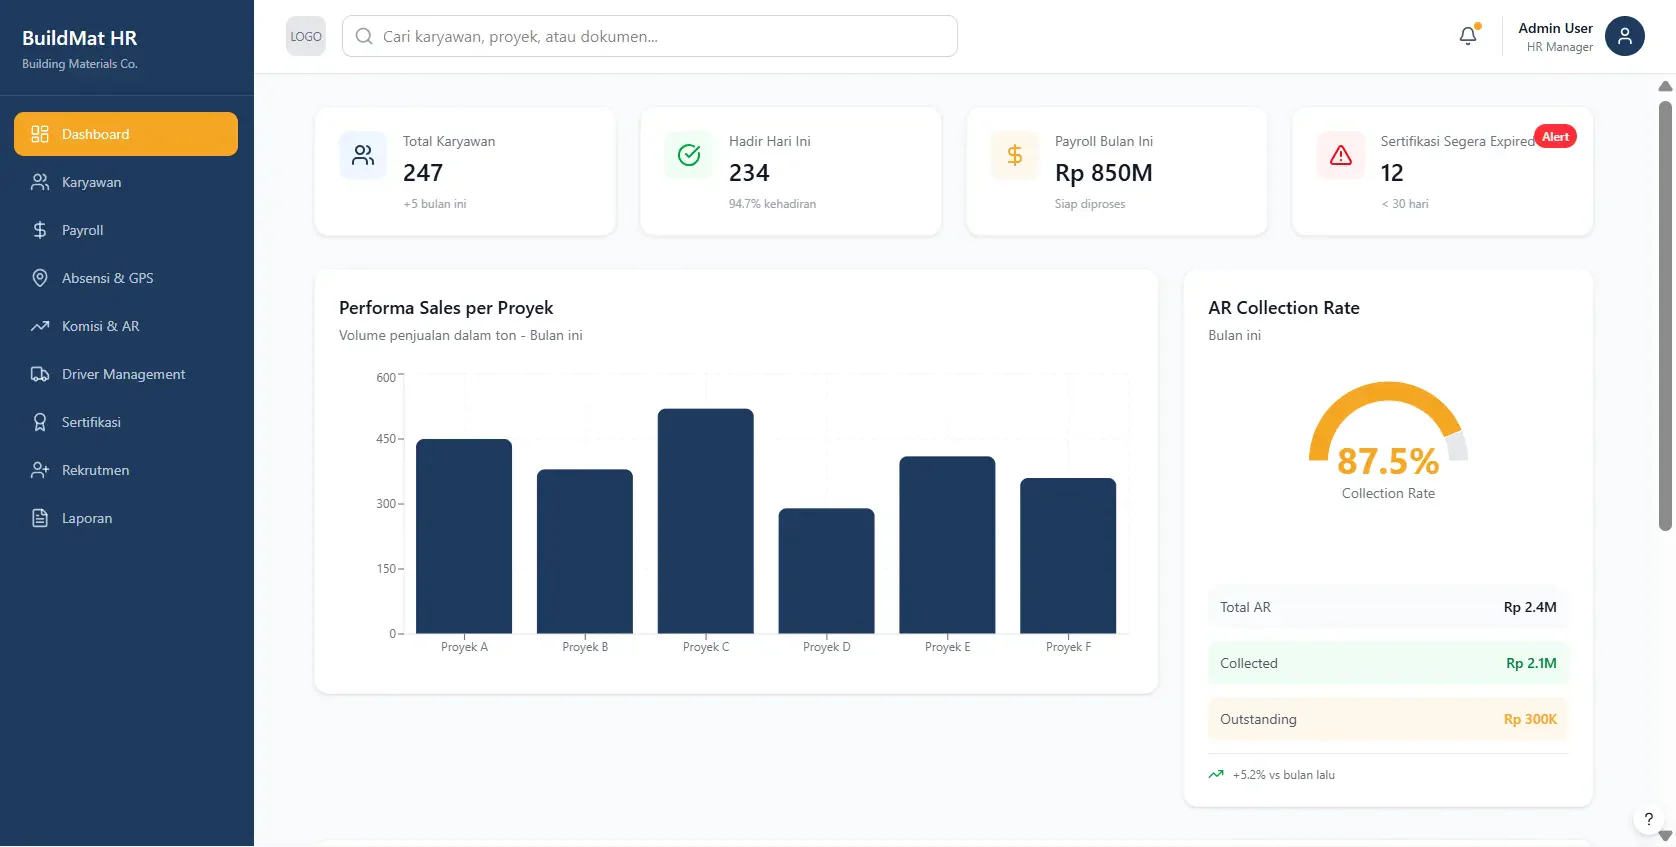Click the Laporan document icon
Viewport: 1676px width, 847px height.
(x=40, y=518)
